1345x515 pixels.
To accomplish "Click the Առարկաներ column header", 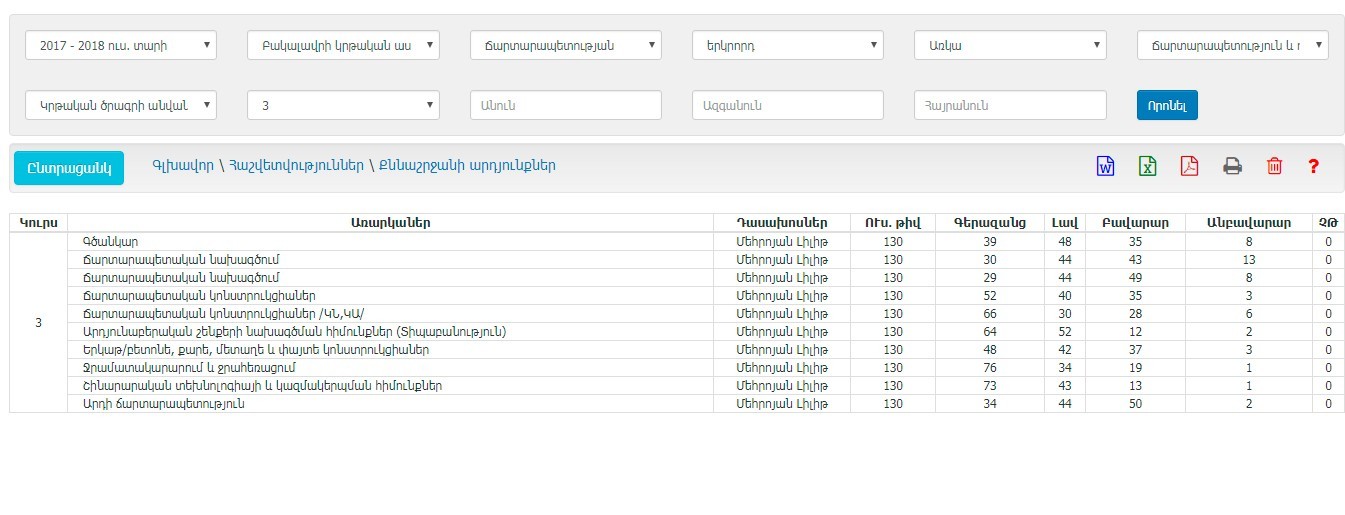I will click(390, 223).
